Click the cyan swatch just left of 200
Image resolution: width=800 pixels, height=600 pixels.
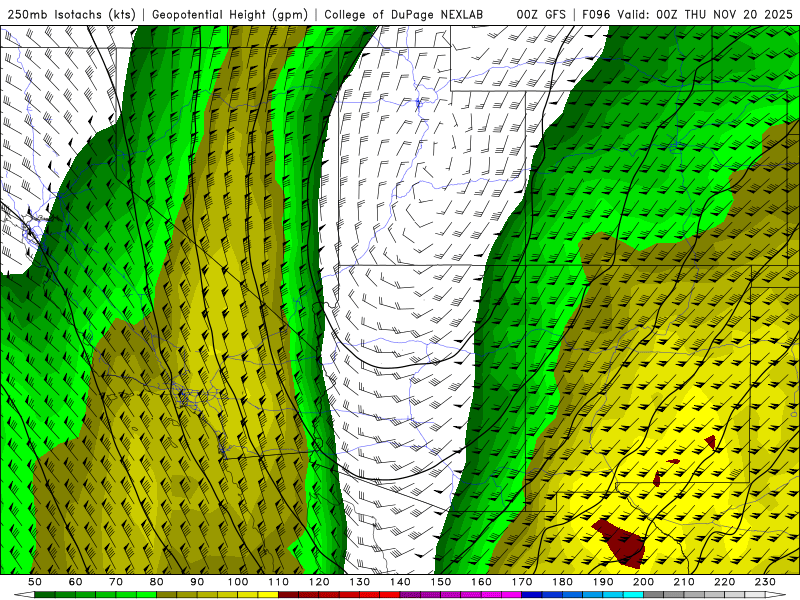click(x=633, y=595)
